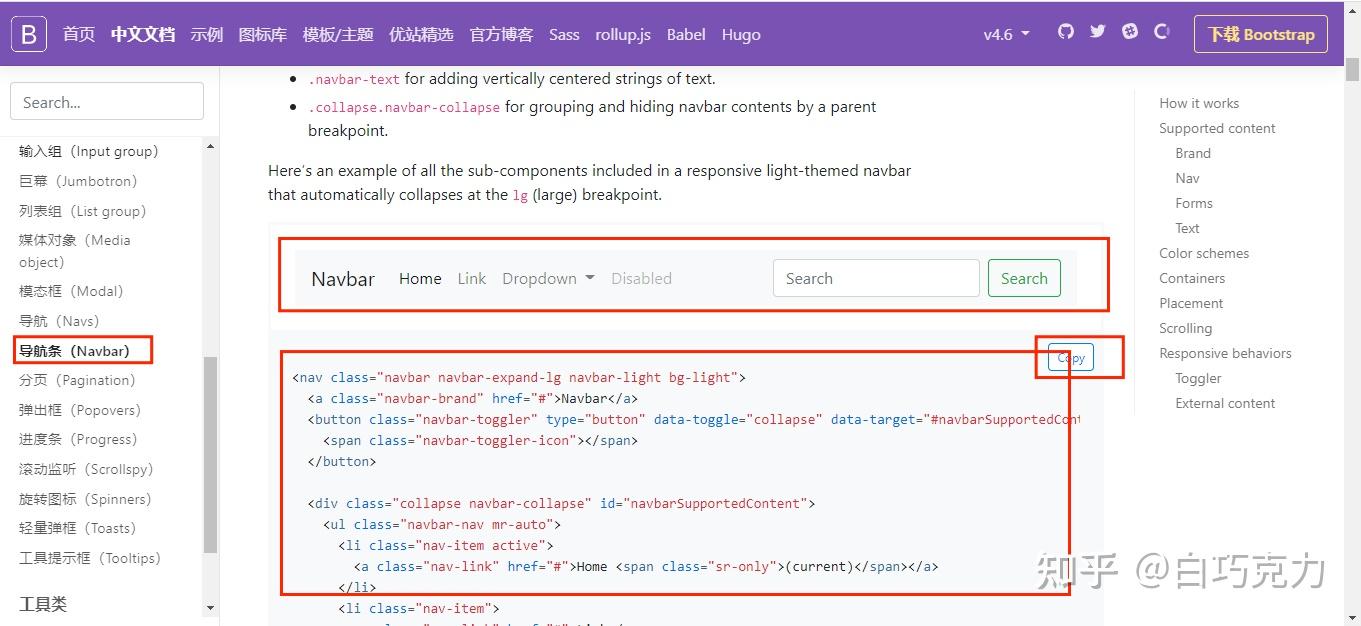1361x626 pixels.
Task: Open the Hugo menu item
Action: [x=740, y=33]
